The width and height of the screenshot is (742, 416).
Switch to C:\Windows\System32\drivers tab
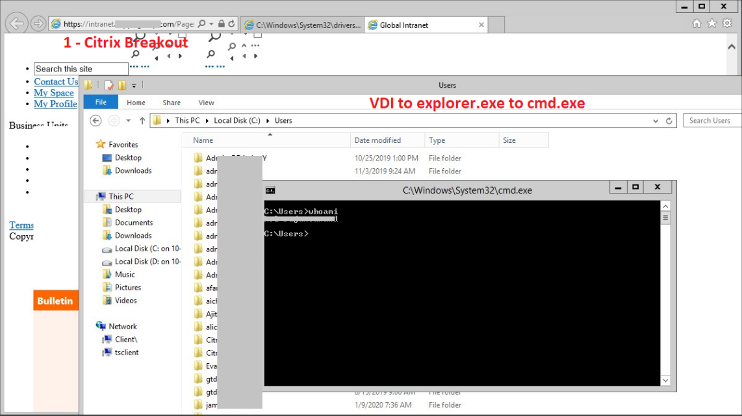pyautogui.click(x=303, y=25)
